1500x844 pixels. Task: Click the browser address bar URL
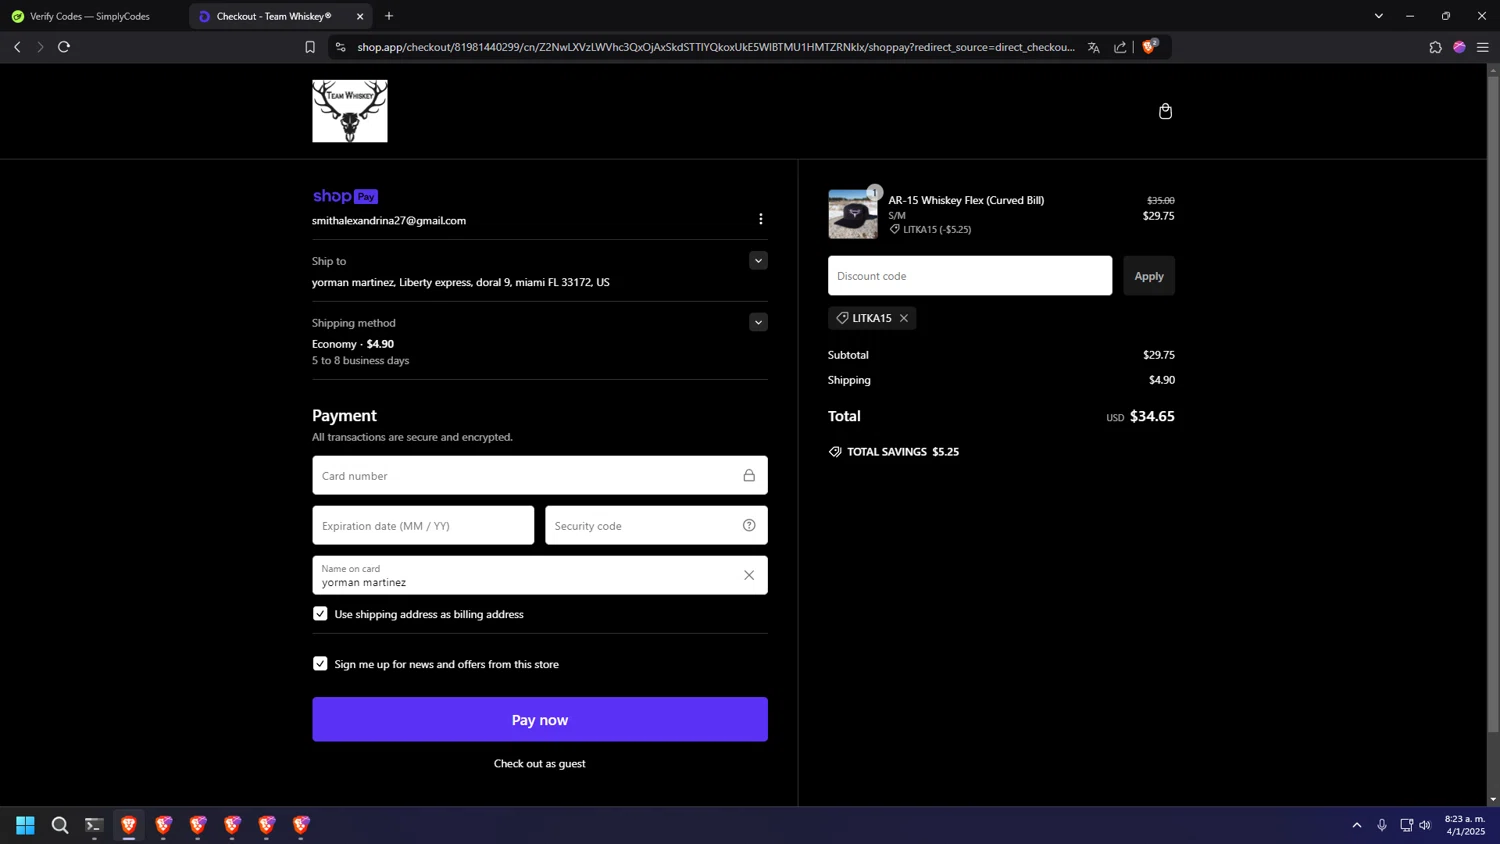point(716,47)
